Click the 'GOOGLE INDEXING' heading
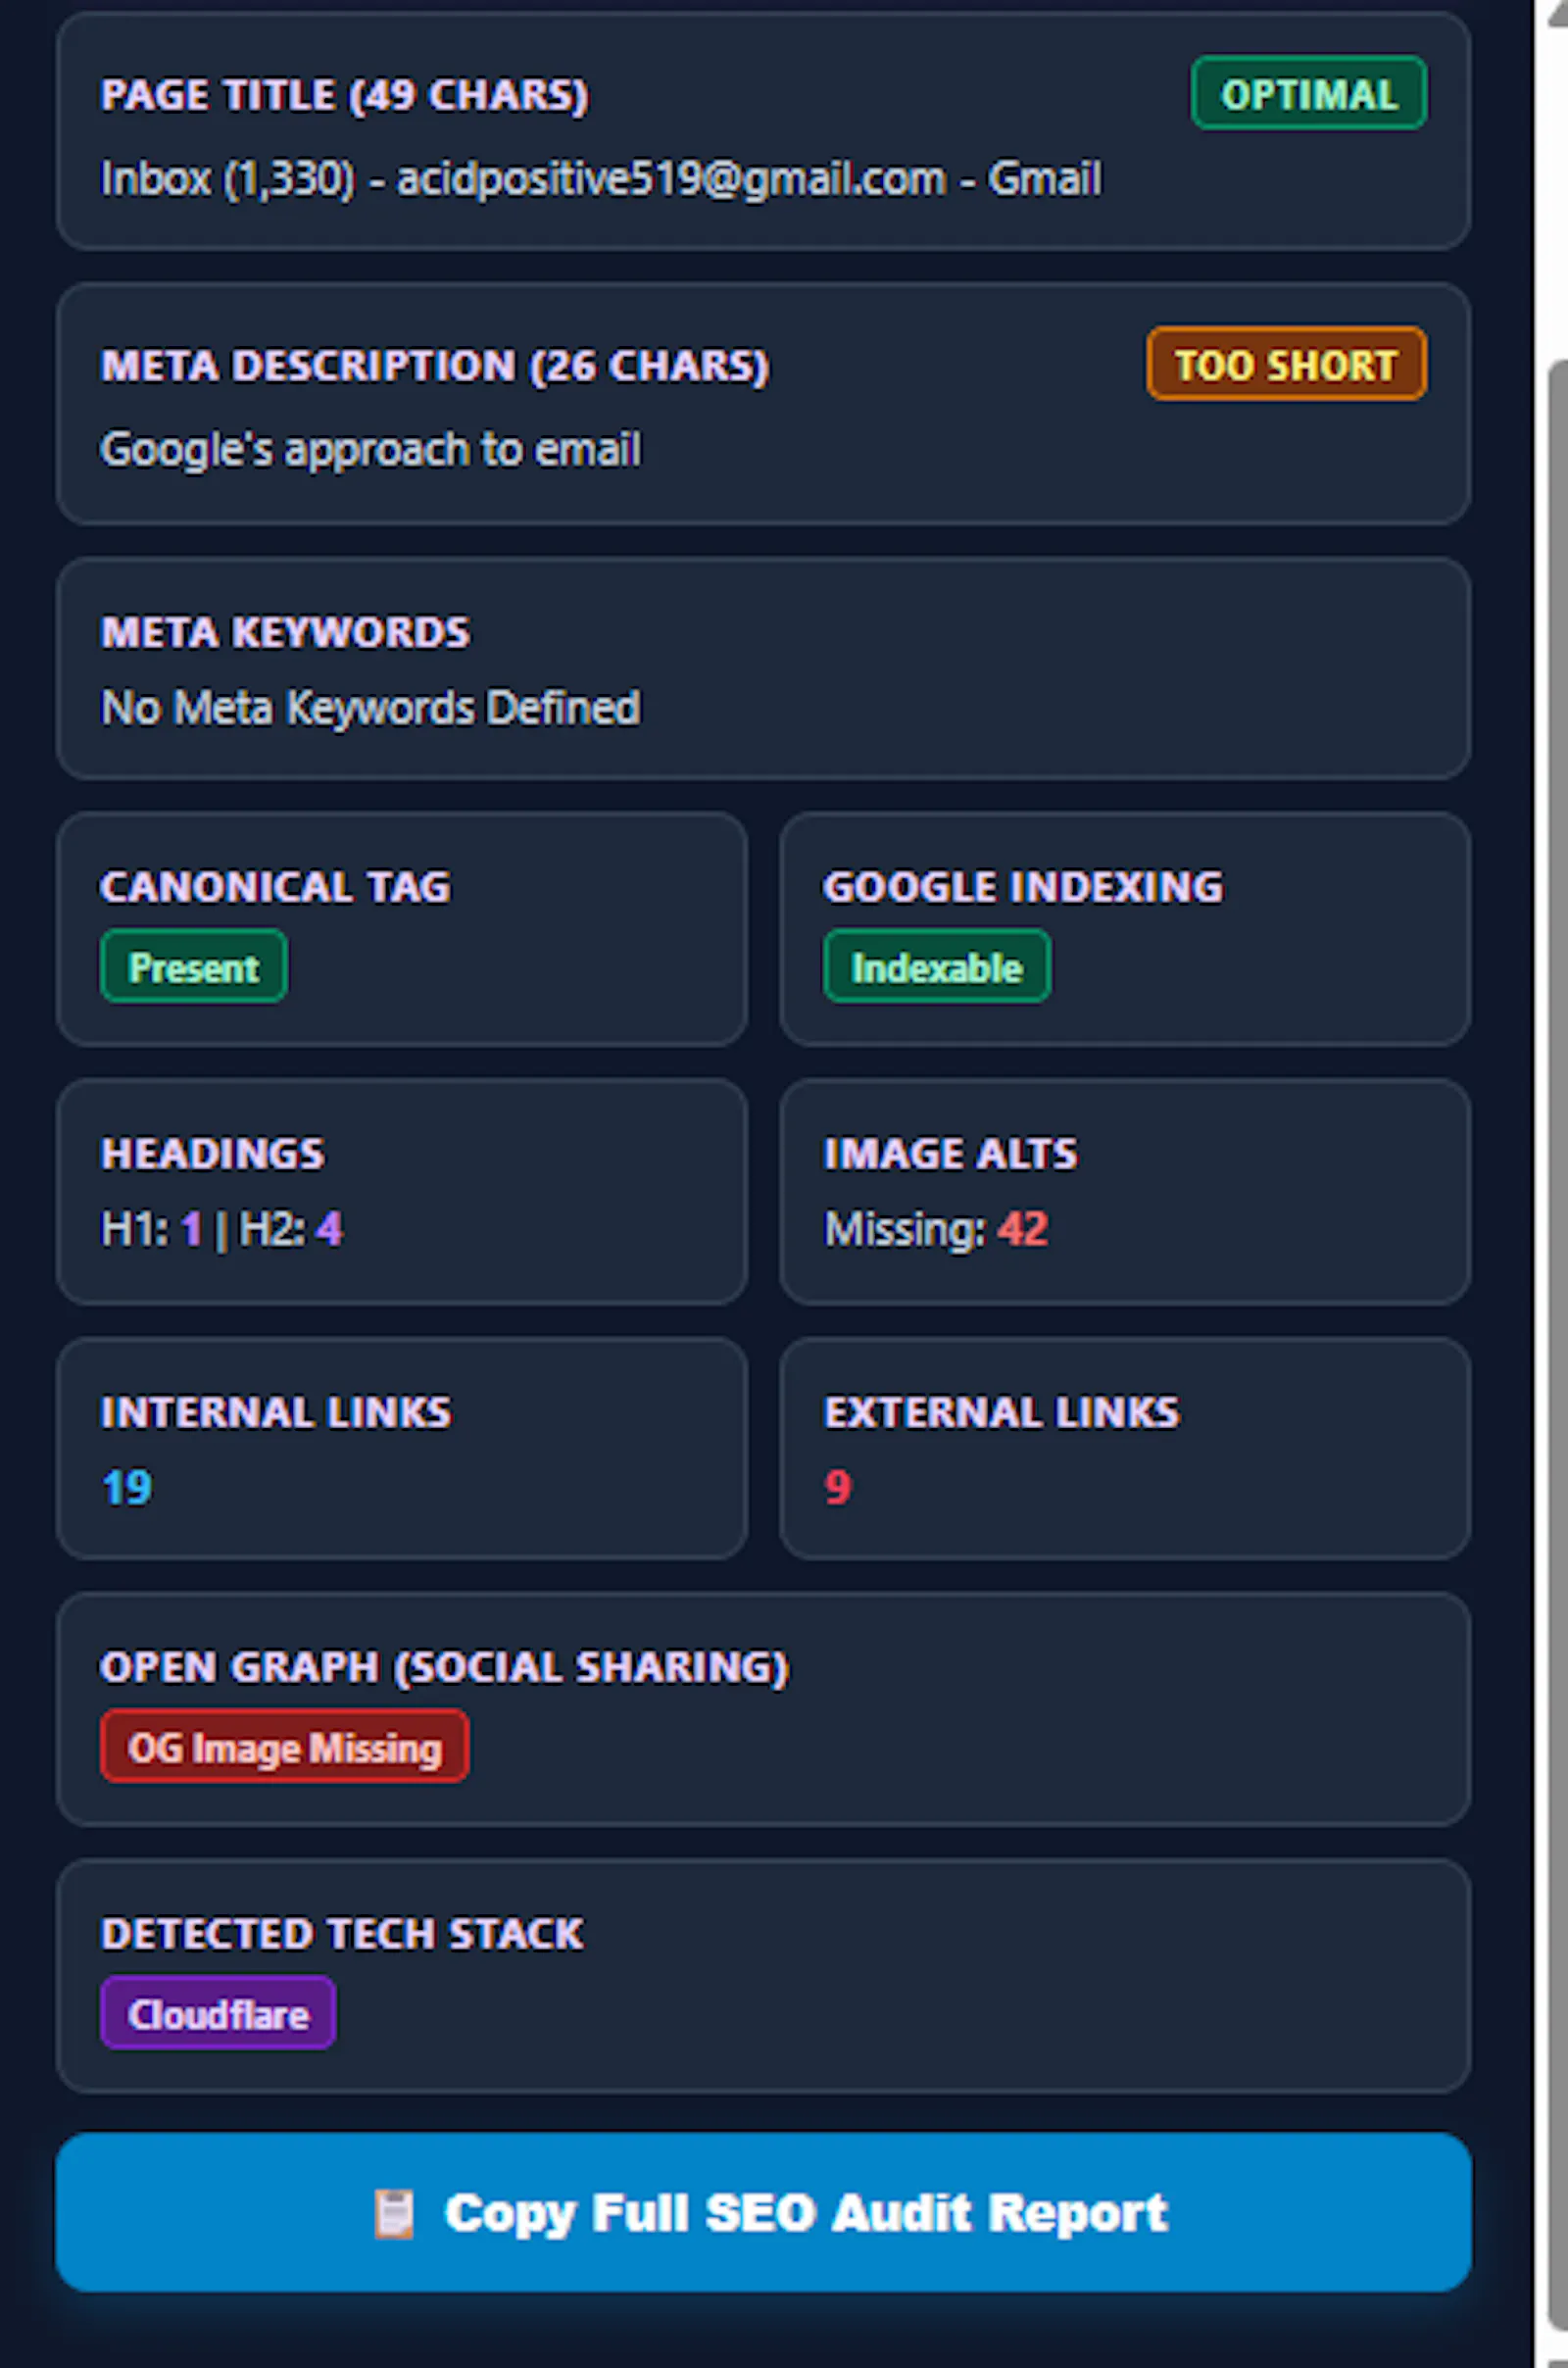Image resolution: width=1568 pixels, height=2368 pixels. pos(1023,887)
